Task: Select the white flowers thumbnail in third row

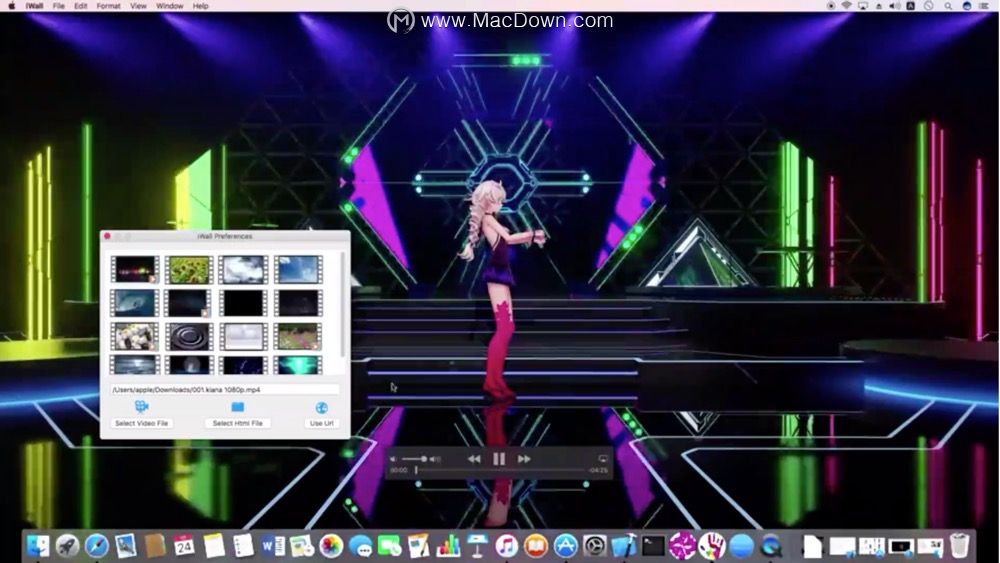Action: [134, 337]
